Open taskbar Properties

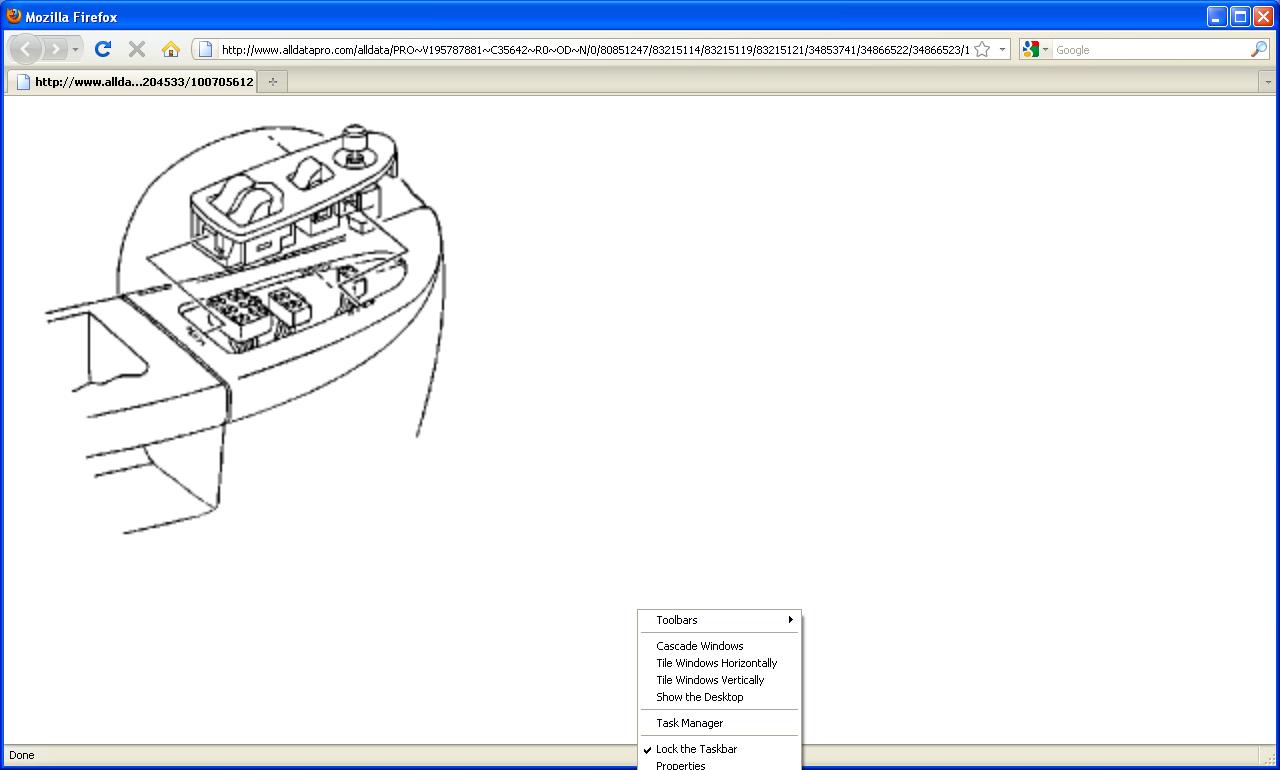click(720, 765)
